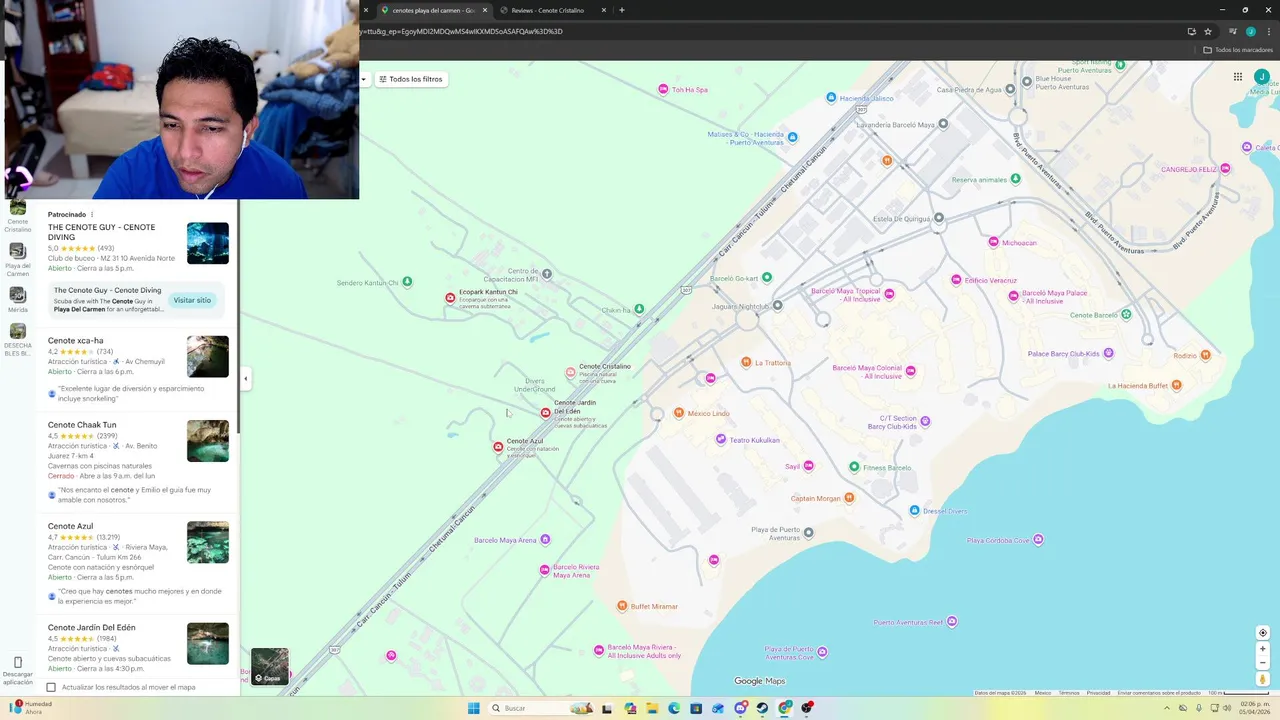The width and height of the screenshot is (1280, 720).
Task: Open the Google account avatar on the map
Action: pos(1262,77)
